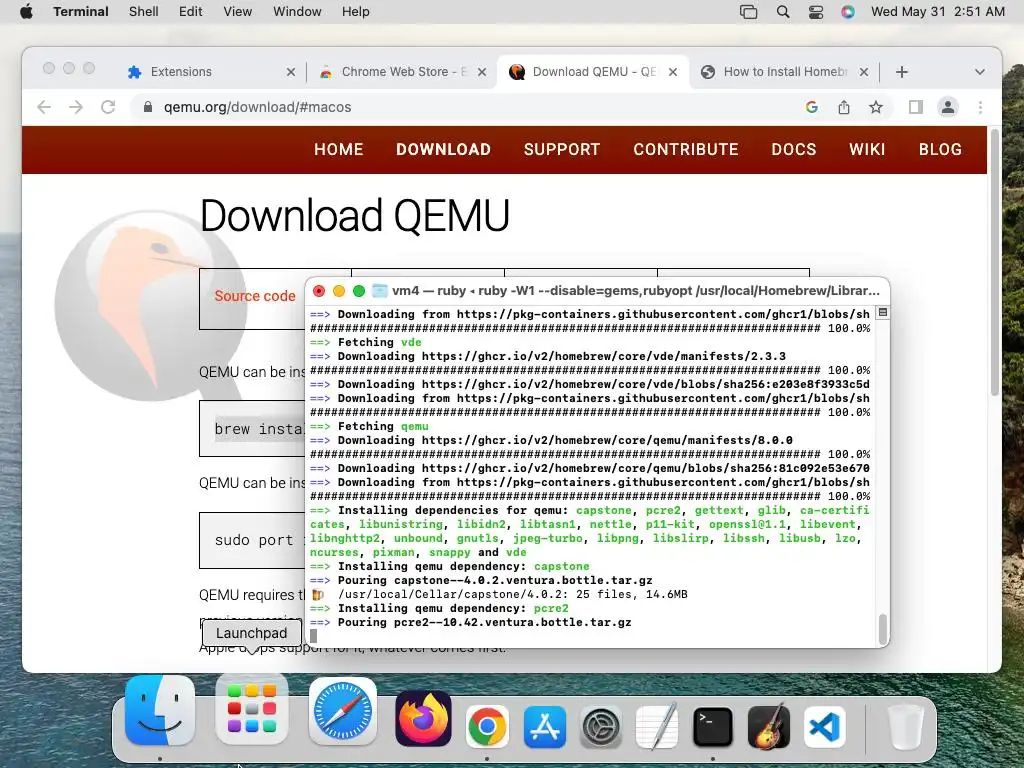The image size is (1024, 768).
Task: Open the Help menu
Action: coord(356,12)
